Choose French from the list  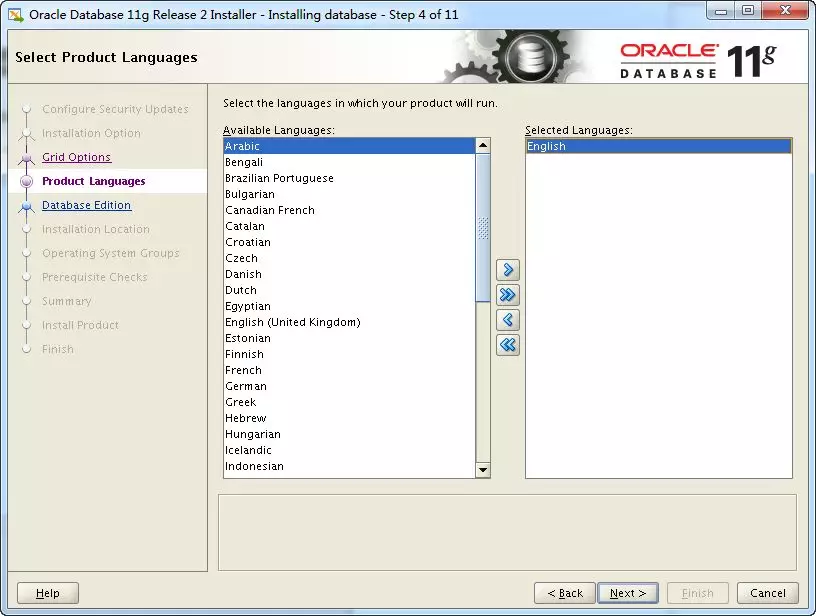click(x=349, y=370)
